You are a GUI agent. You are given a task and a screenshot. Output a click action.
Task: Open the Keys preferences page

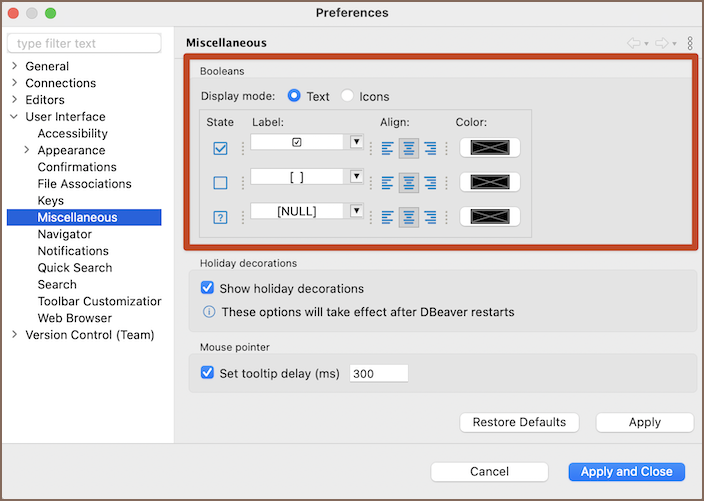click(51, 200)
